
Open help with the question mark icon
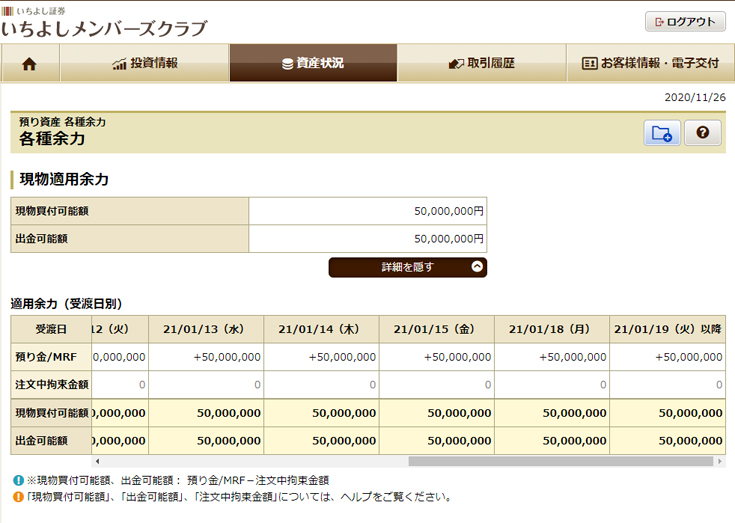[702, 133]
